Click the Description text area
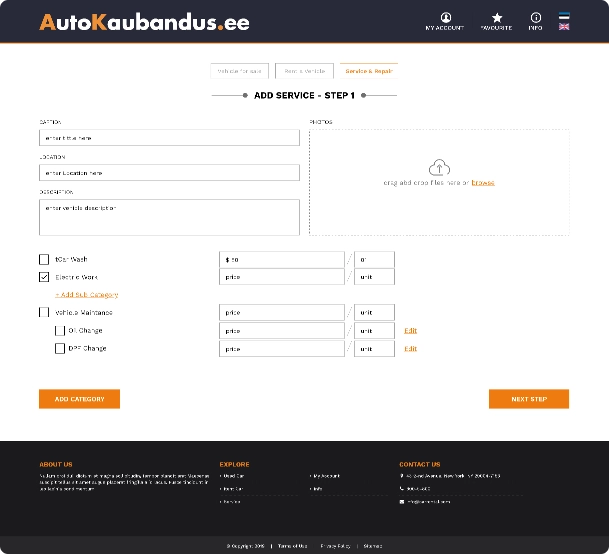Image resolution: width=609 pixels, height=554 pixels. click(169, 217)
